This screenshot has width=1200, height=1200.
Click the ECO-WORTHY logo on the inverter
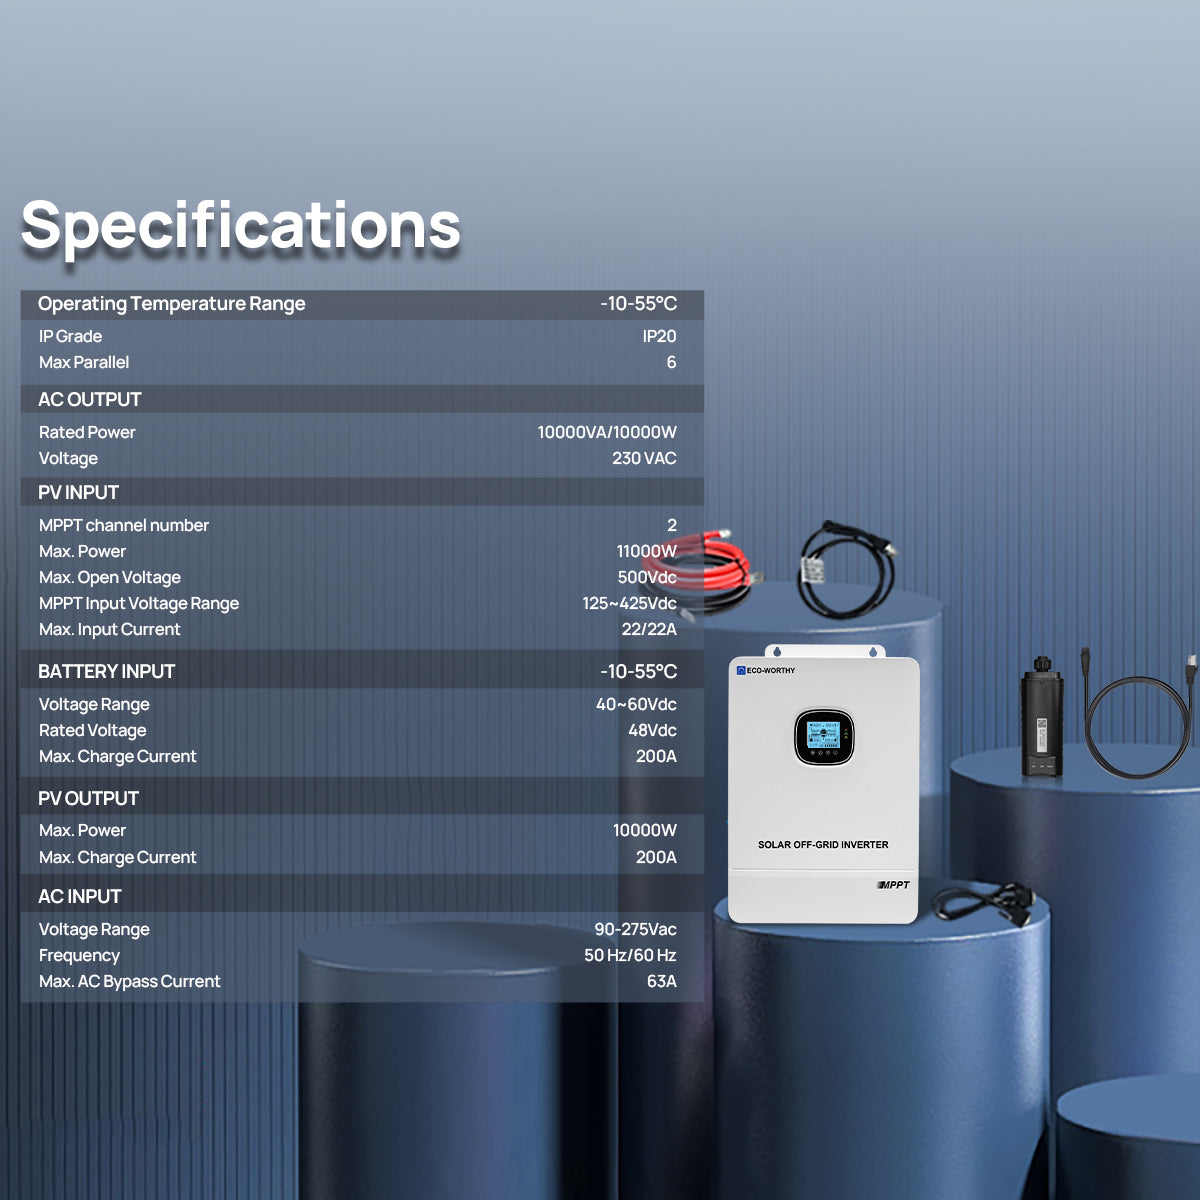click(x=766, y=670)
